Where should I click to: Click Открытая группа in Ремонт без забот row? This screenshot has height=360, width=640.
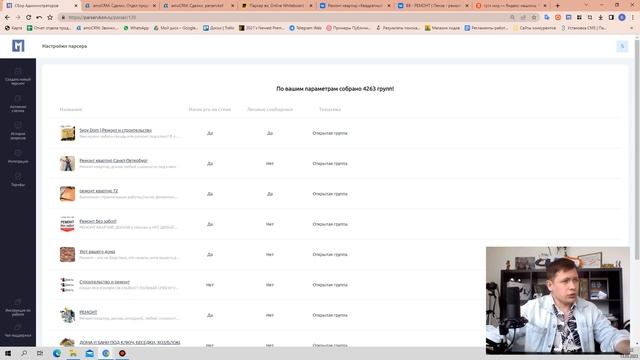tap(330, 224)
